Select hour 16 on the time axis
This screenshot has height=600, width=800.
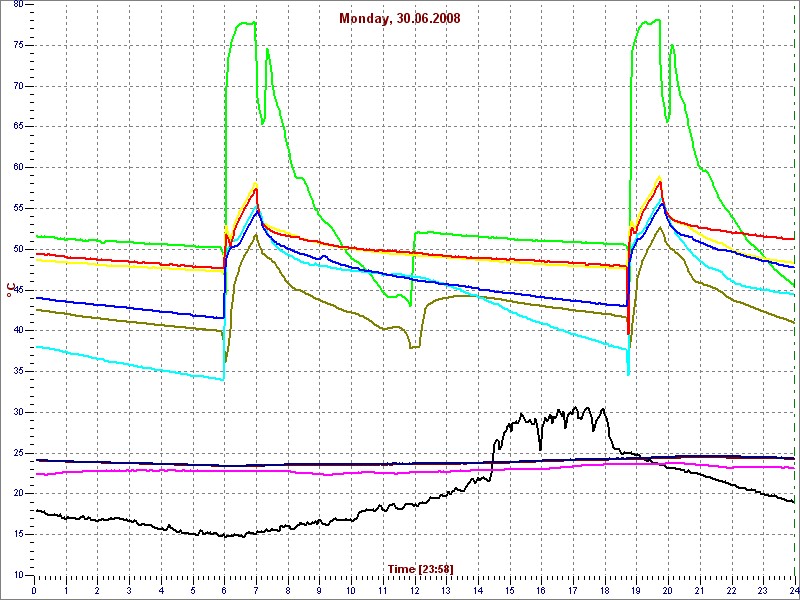coord(541,590)
